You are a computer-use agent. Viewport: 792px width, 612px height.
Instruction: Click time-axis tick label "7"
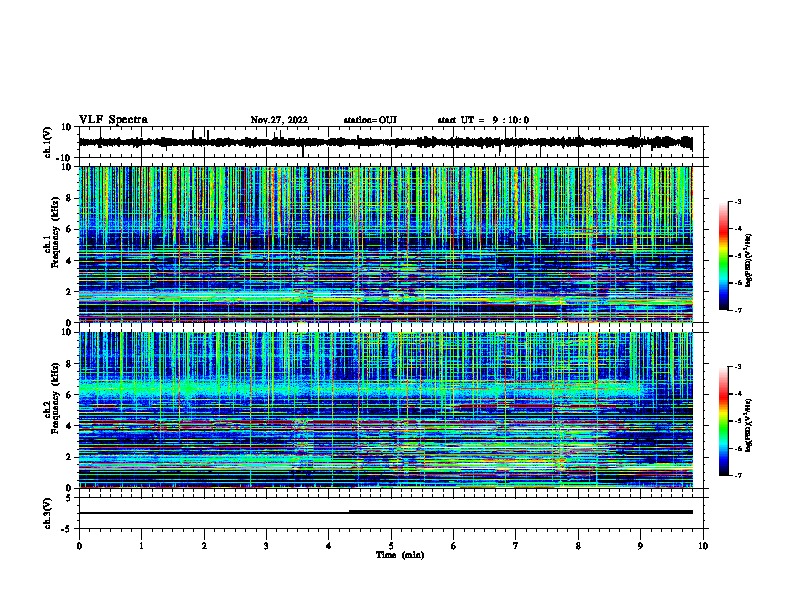click(516, 546)
